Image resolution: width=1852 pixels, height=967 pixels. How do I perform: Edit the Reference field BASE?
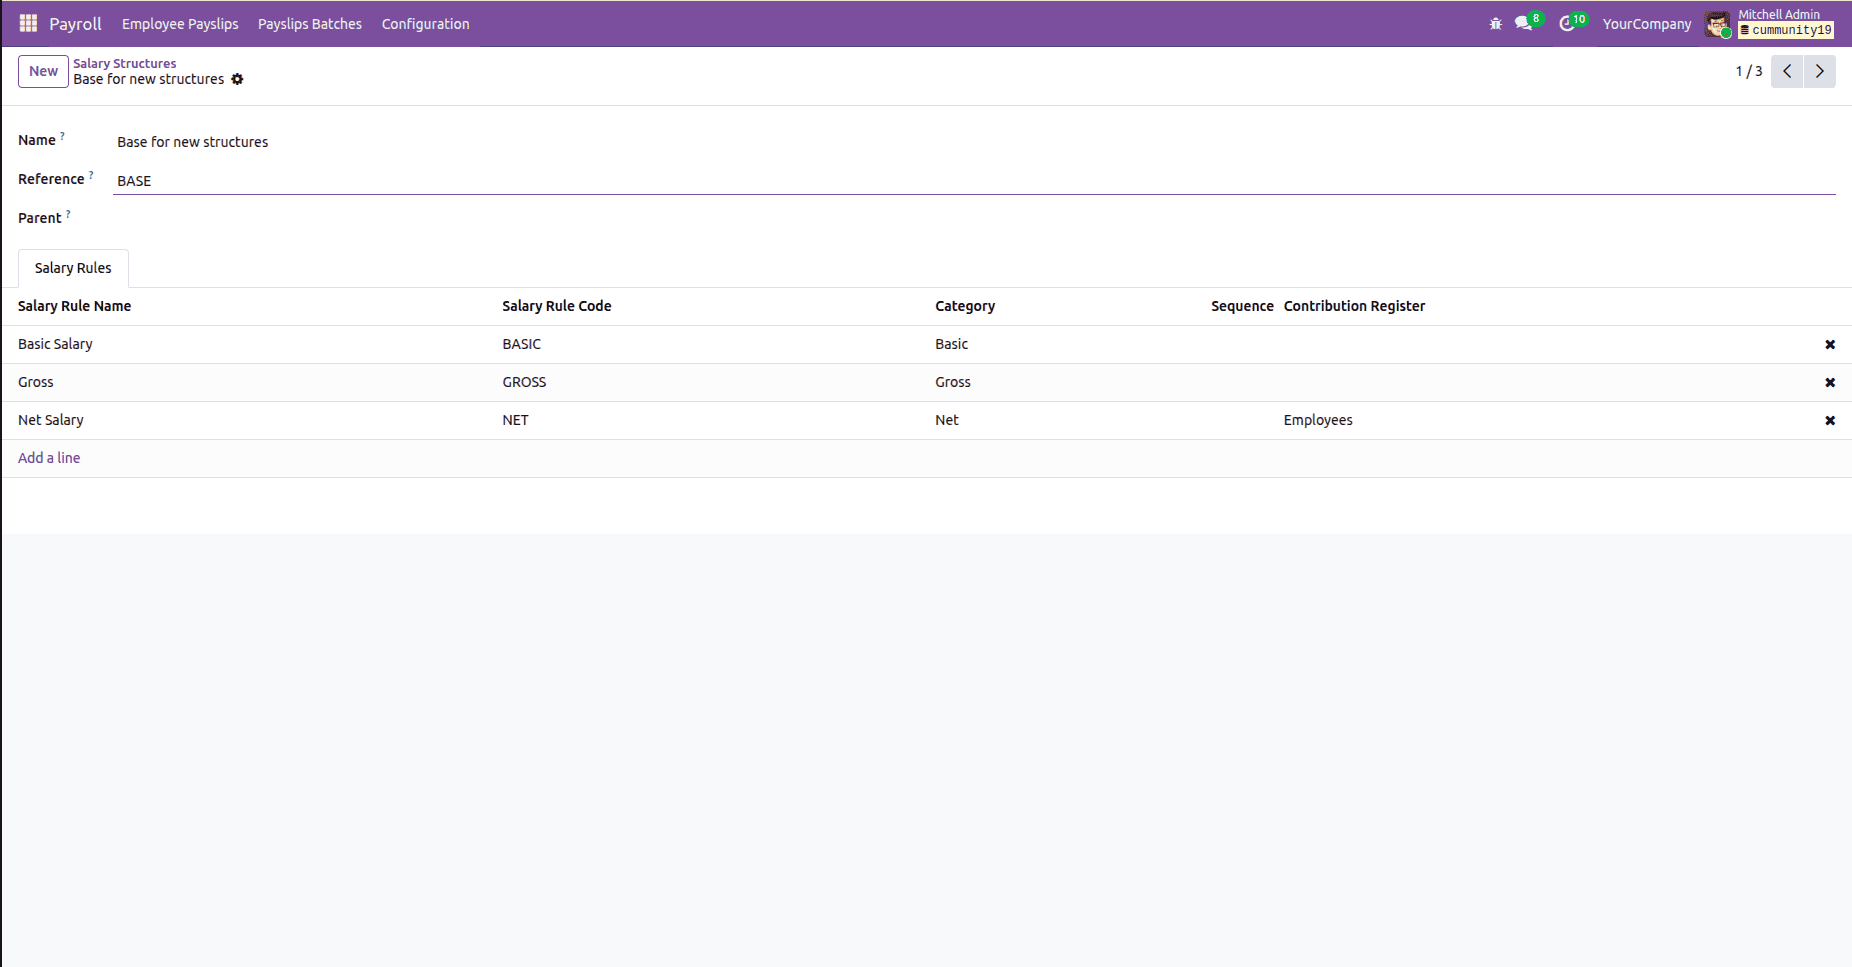[974, 181]
